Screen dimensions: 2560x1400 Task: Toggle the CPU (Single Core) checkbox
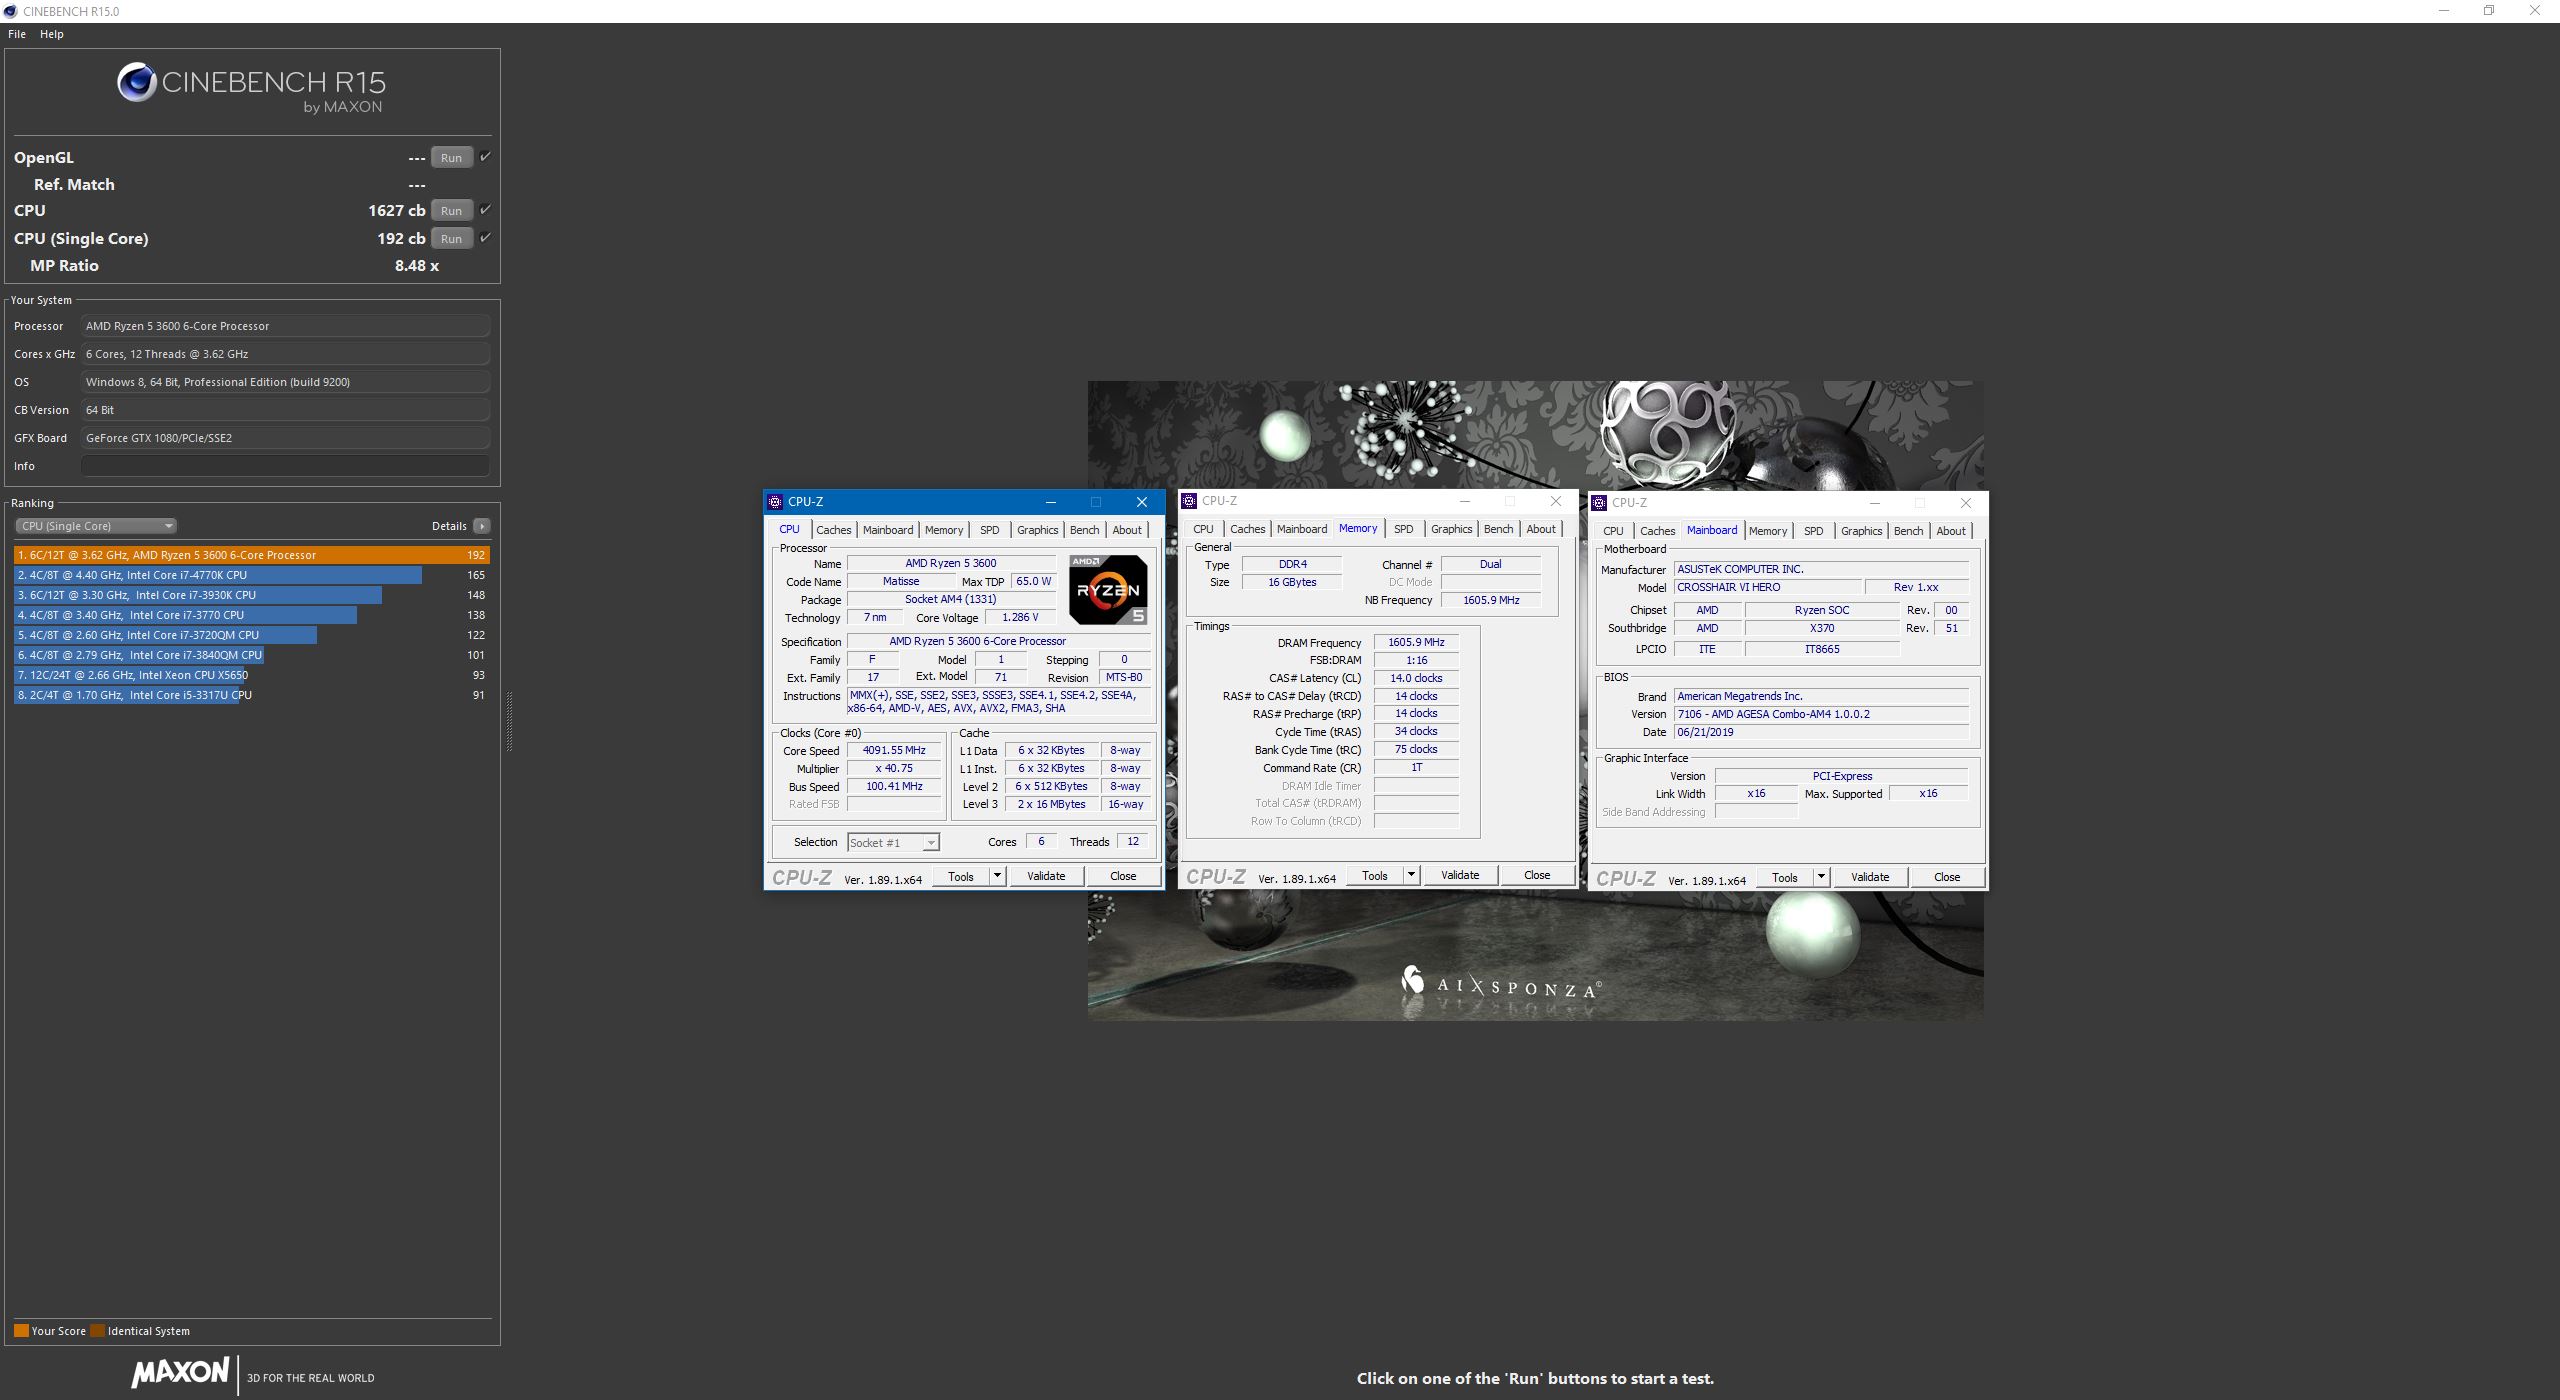click(485, 238)
